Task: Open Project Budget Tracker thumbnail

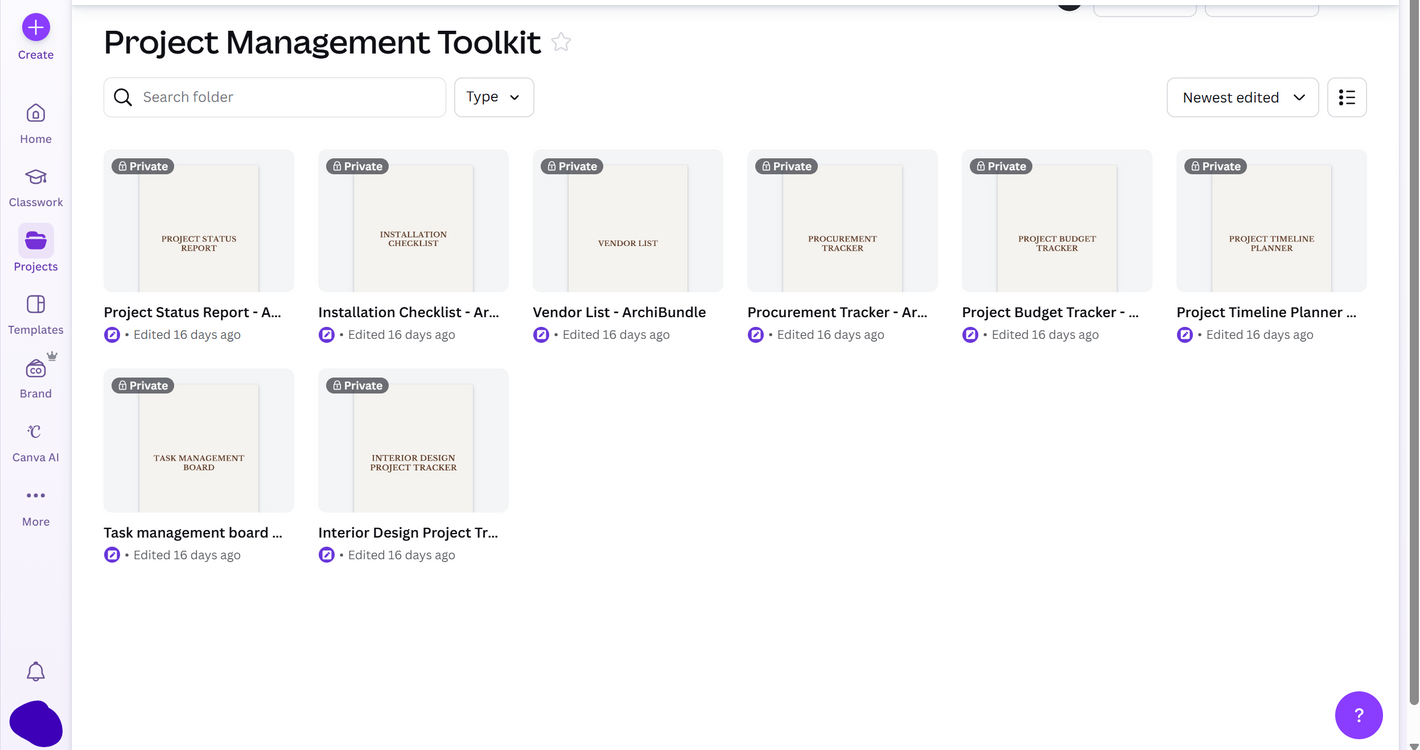Action: coord(1057,221)
